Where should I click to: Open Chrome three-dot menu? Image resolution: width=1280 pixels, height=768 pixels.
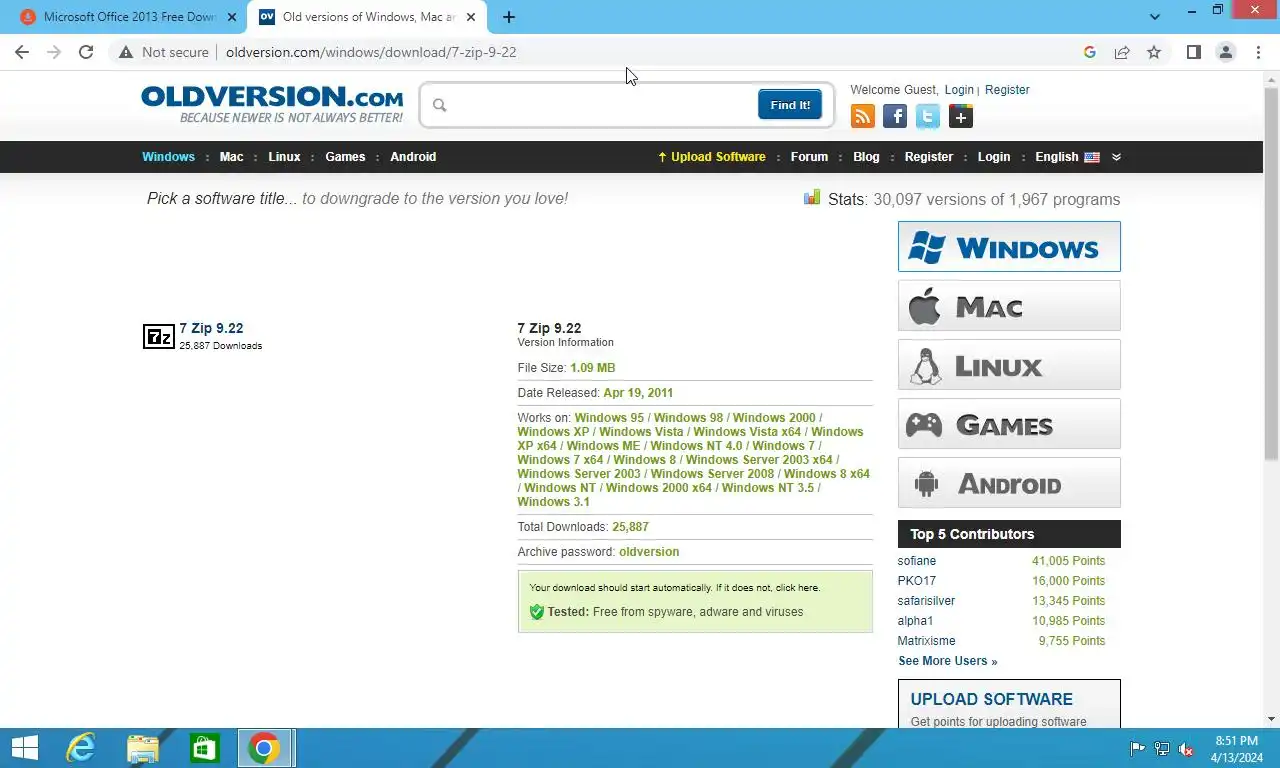[x=1258, y=52]
